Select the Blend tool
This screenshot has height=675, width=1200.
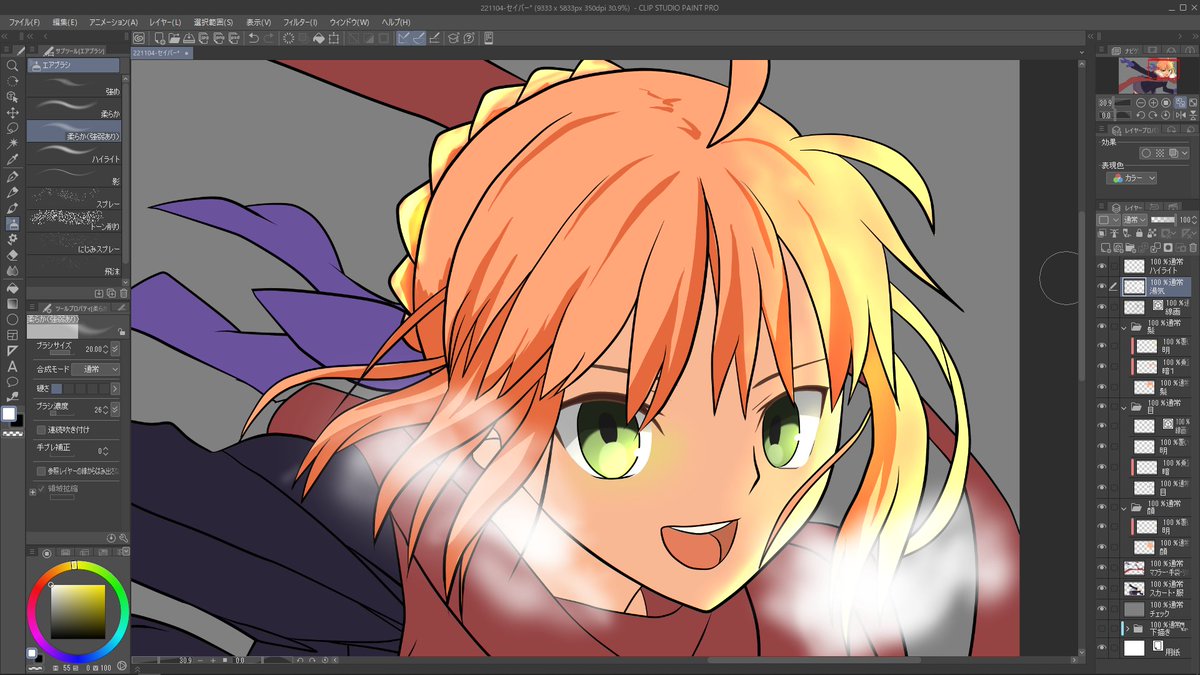coord(13,271)
